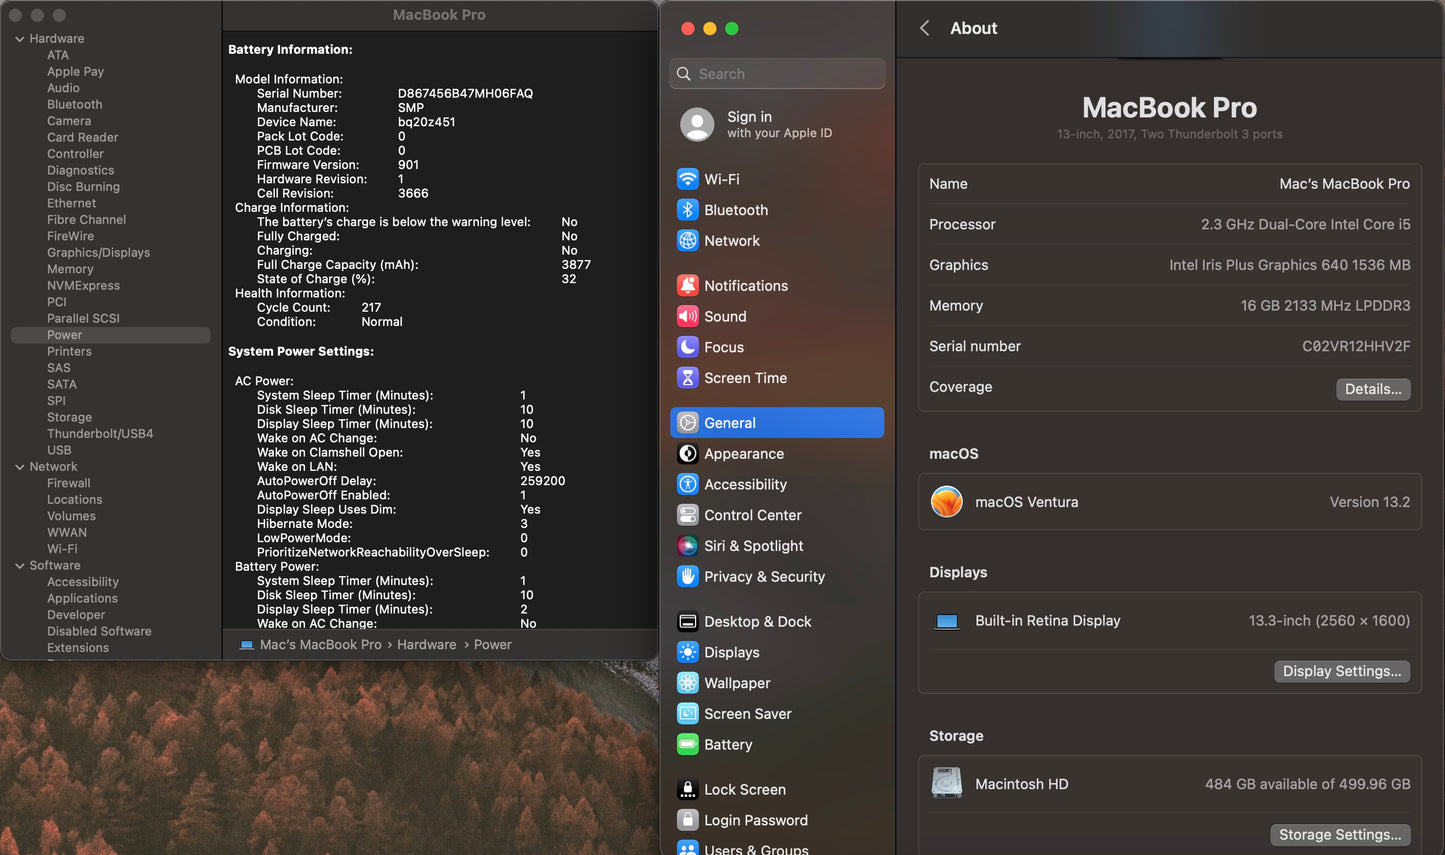Open Desktop & Dock settings
This screenshot has width=1445, height=855.
click(x=757, y=622)
